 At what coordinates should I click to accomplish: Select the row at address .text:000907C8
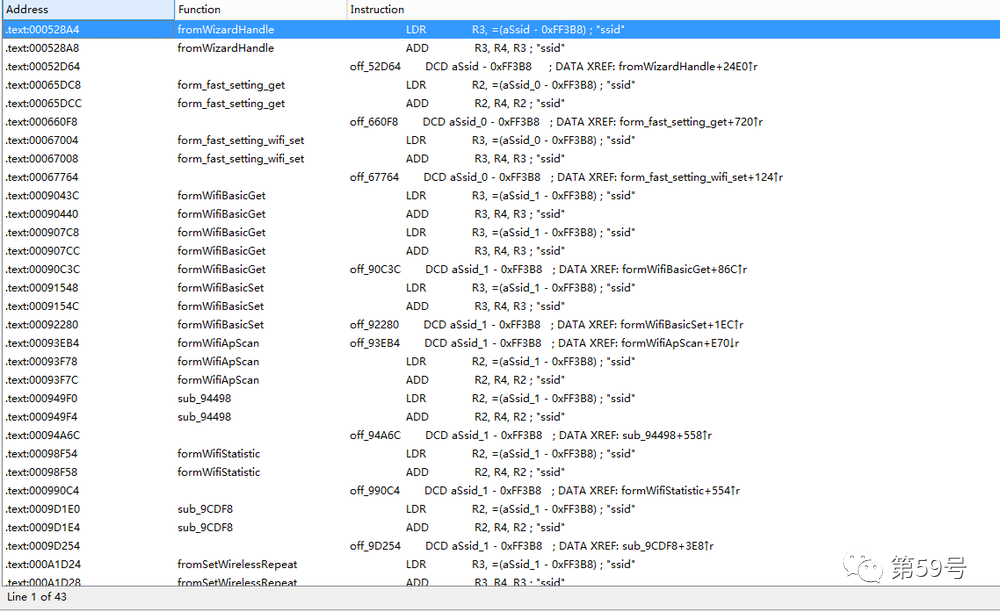coord(501,233)
